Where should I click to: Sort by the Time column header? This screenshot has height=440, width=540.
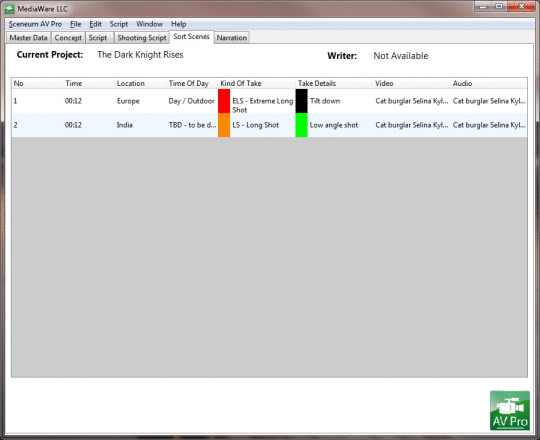(89, 83)
